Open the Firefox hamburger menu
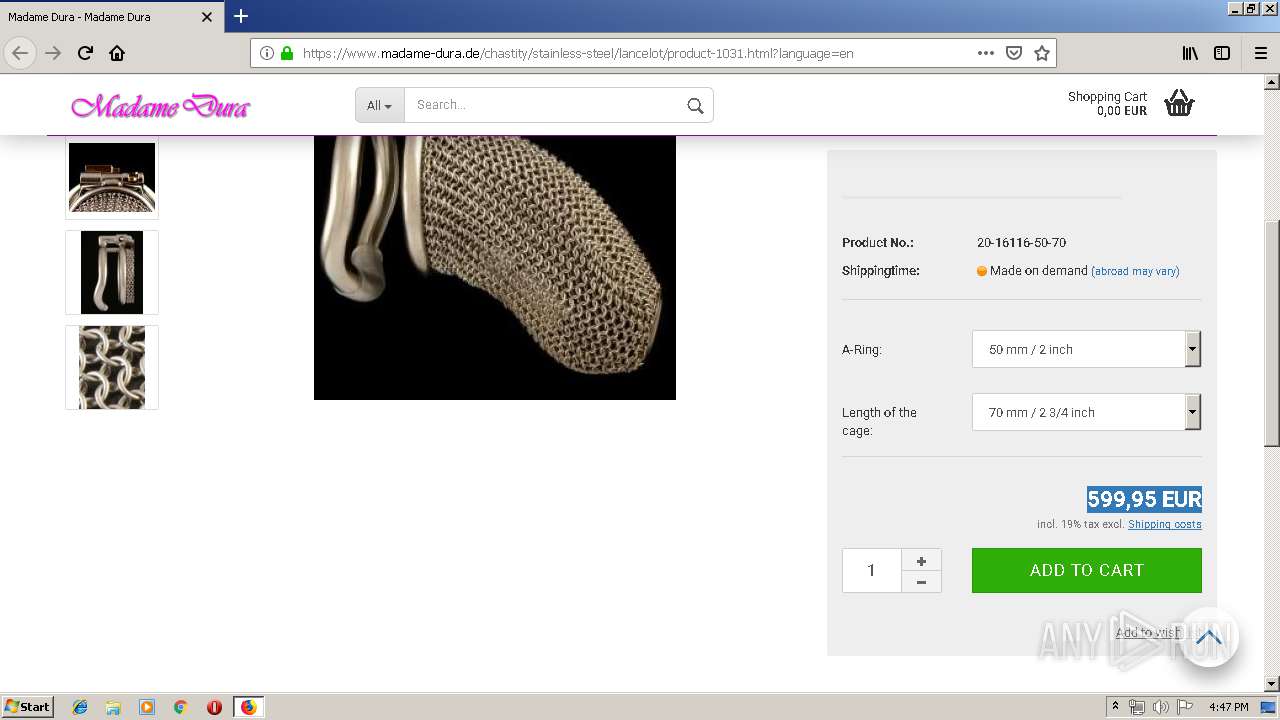Viewport: 1280px width, 720px height. pyautogui.click(x=1261, y=53)
